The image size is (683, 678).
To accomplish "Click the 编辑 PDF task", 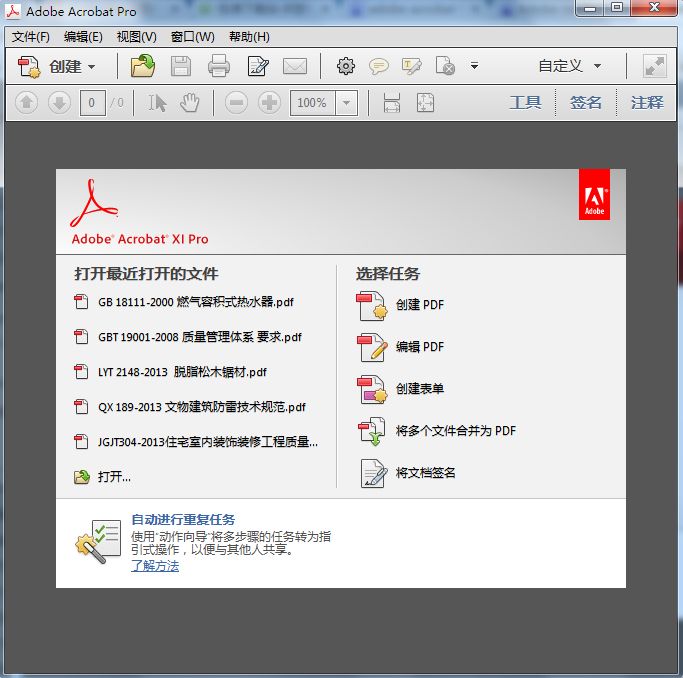I will tap(400, 347).
